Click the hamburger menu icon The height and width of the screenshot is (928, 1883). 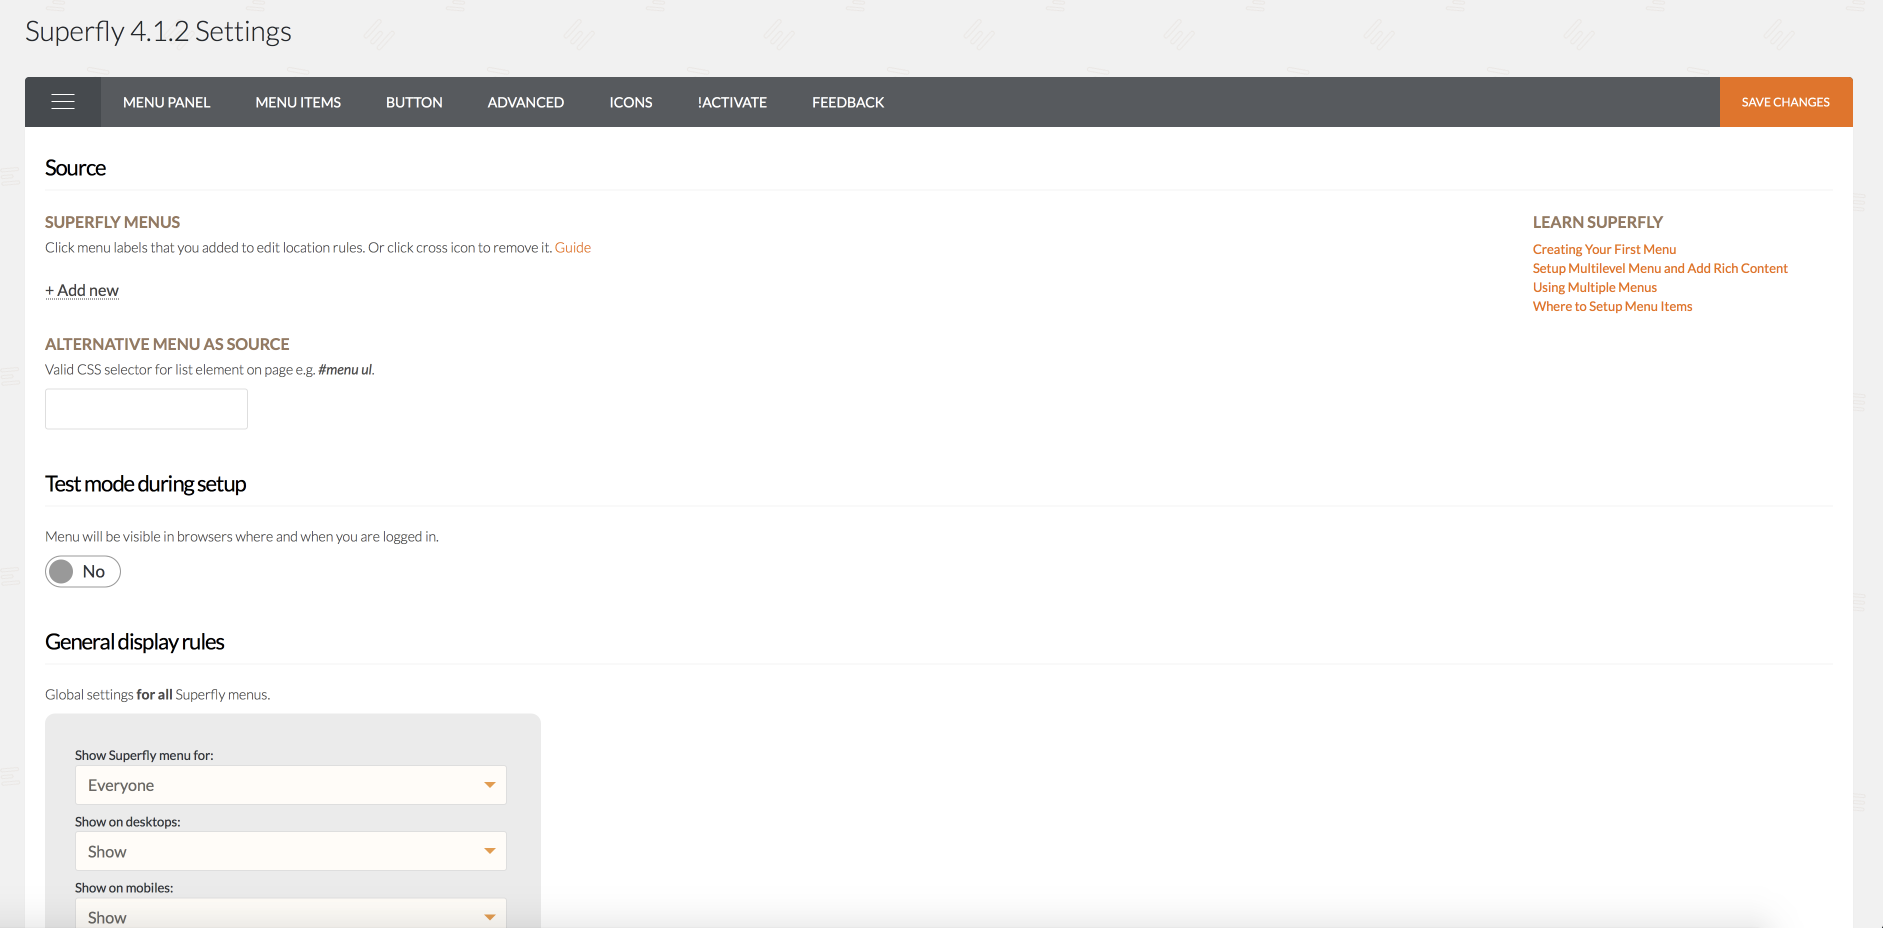[63, 102]
